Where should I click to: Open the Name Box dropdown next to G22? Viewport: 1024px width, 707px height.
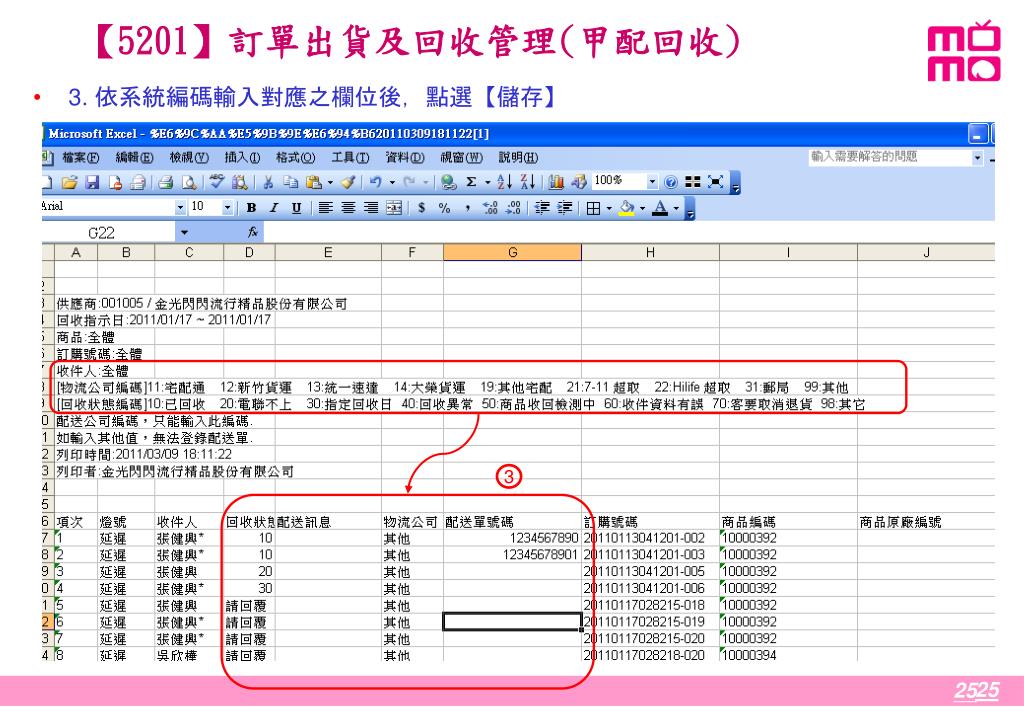[185, 232]
